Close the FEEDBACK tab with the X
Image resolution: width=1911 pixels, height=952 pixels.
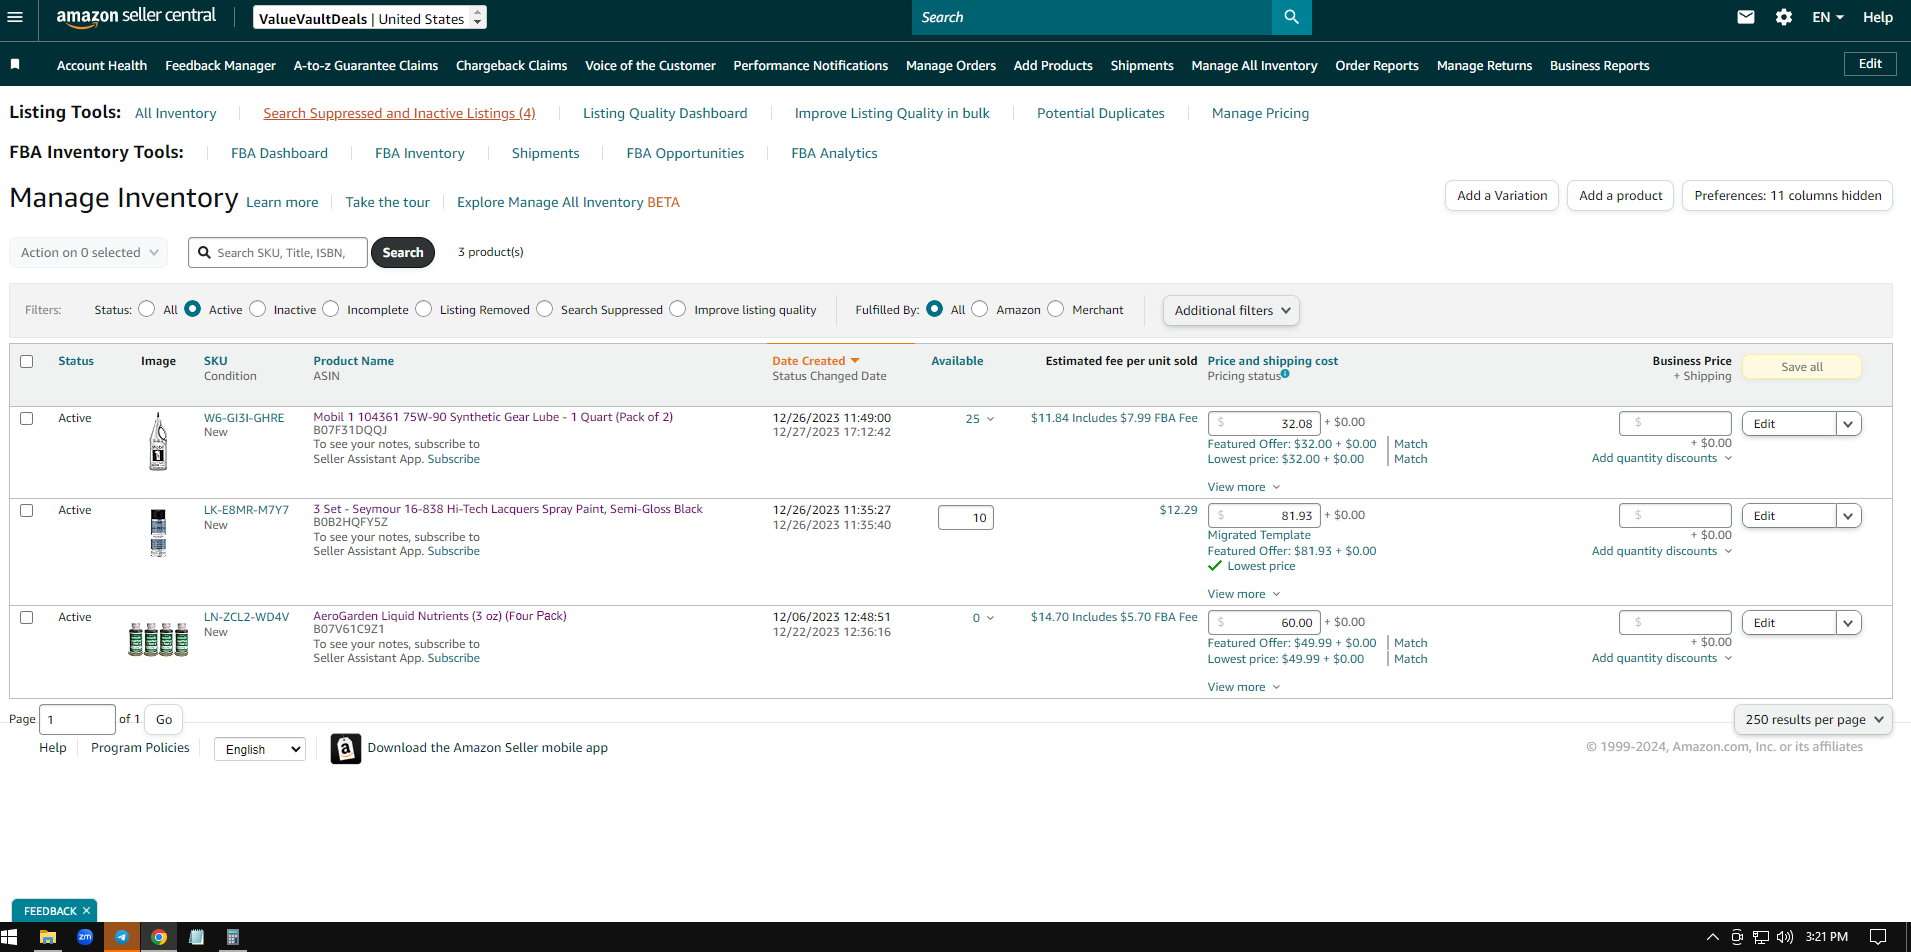pos(87,911)
